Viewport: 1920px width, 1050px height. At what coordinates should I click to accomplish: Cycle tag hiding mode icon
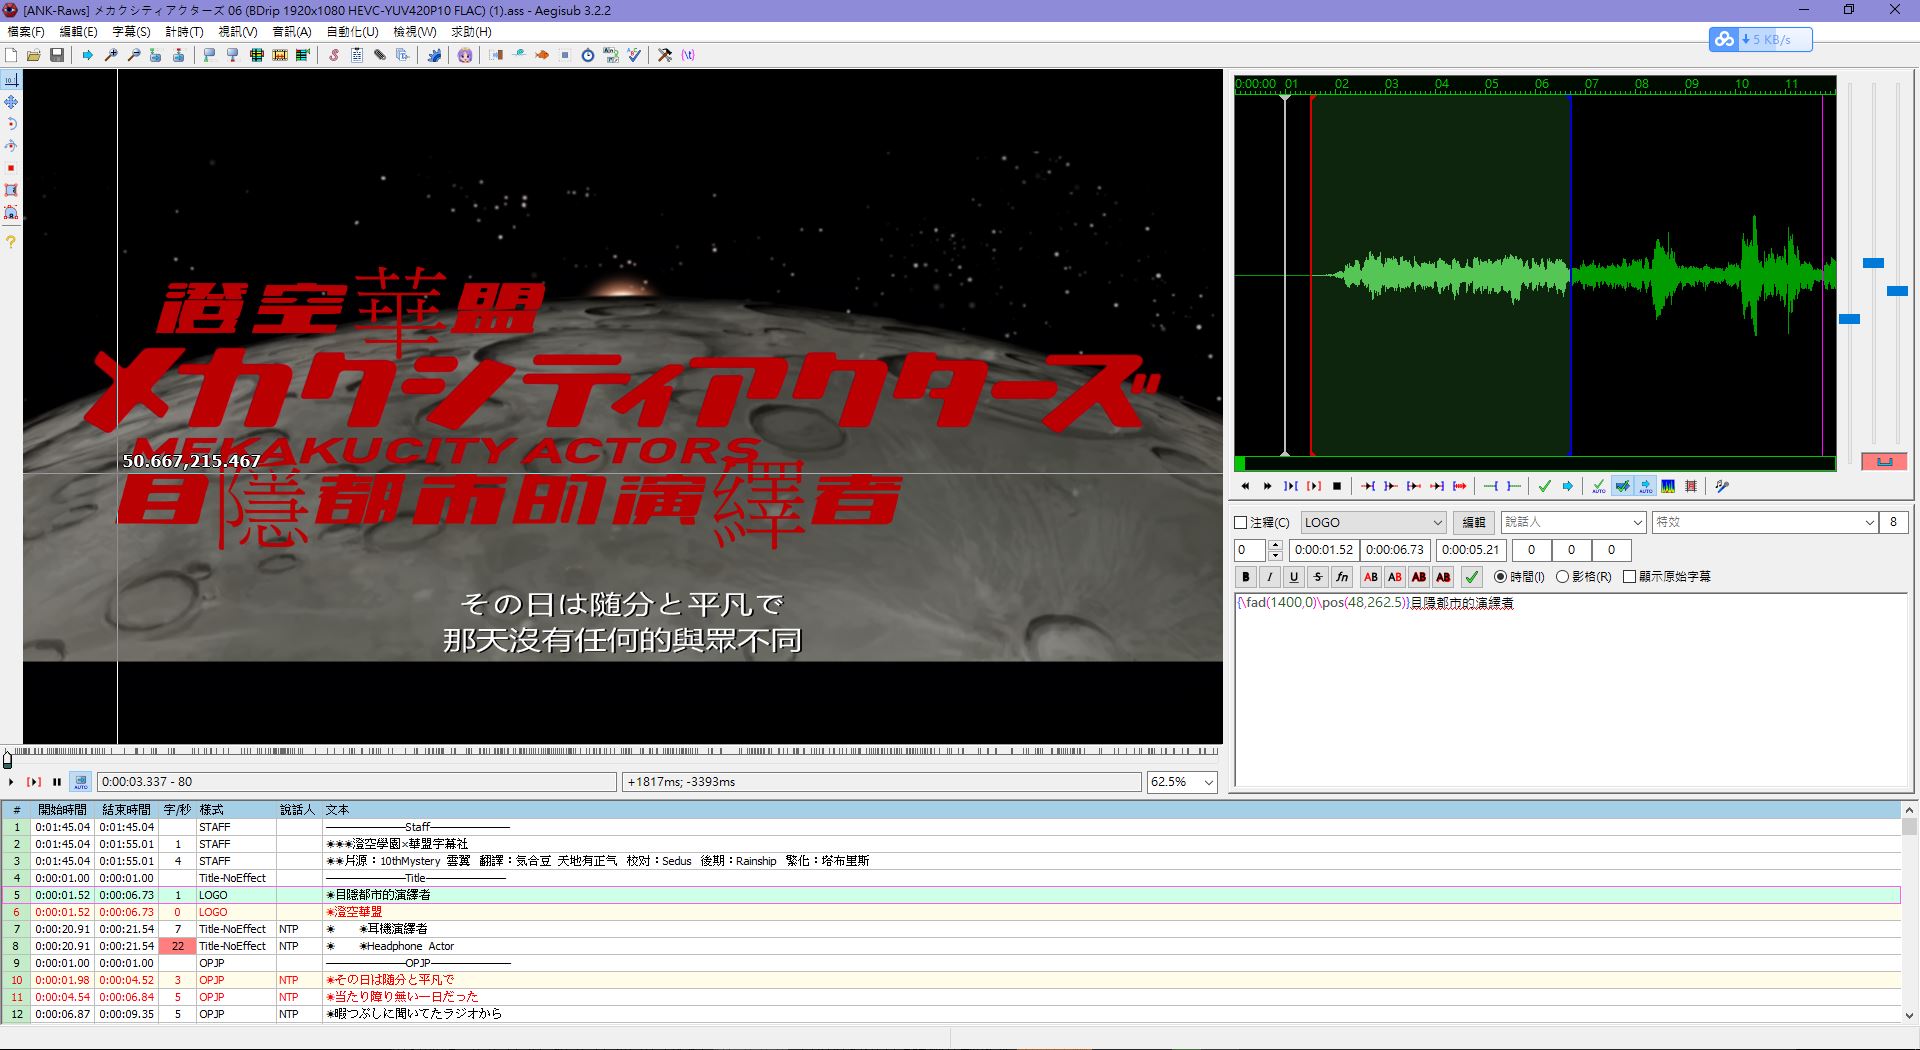point(688,55)
